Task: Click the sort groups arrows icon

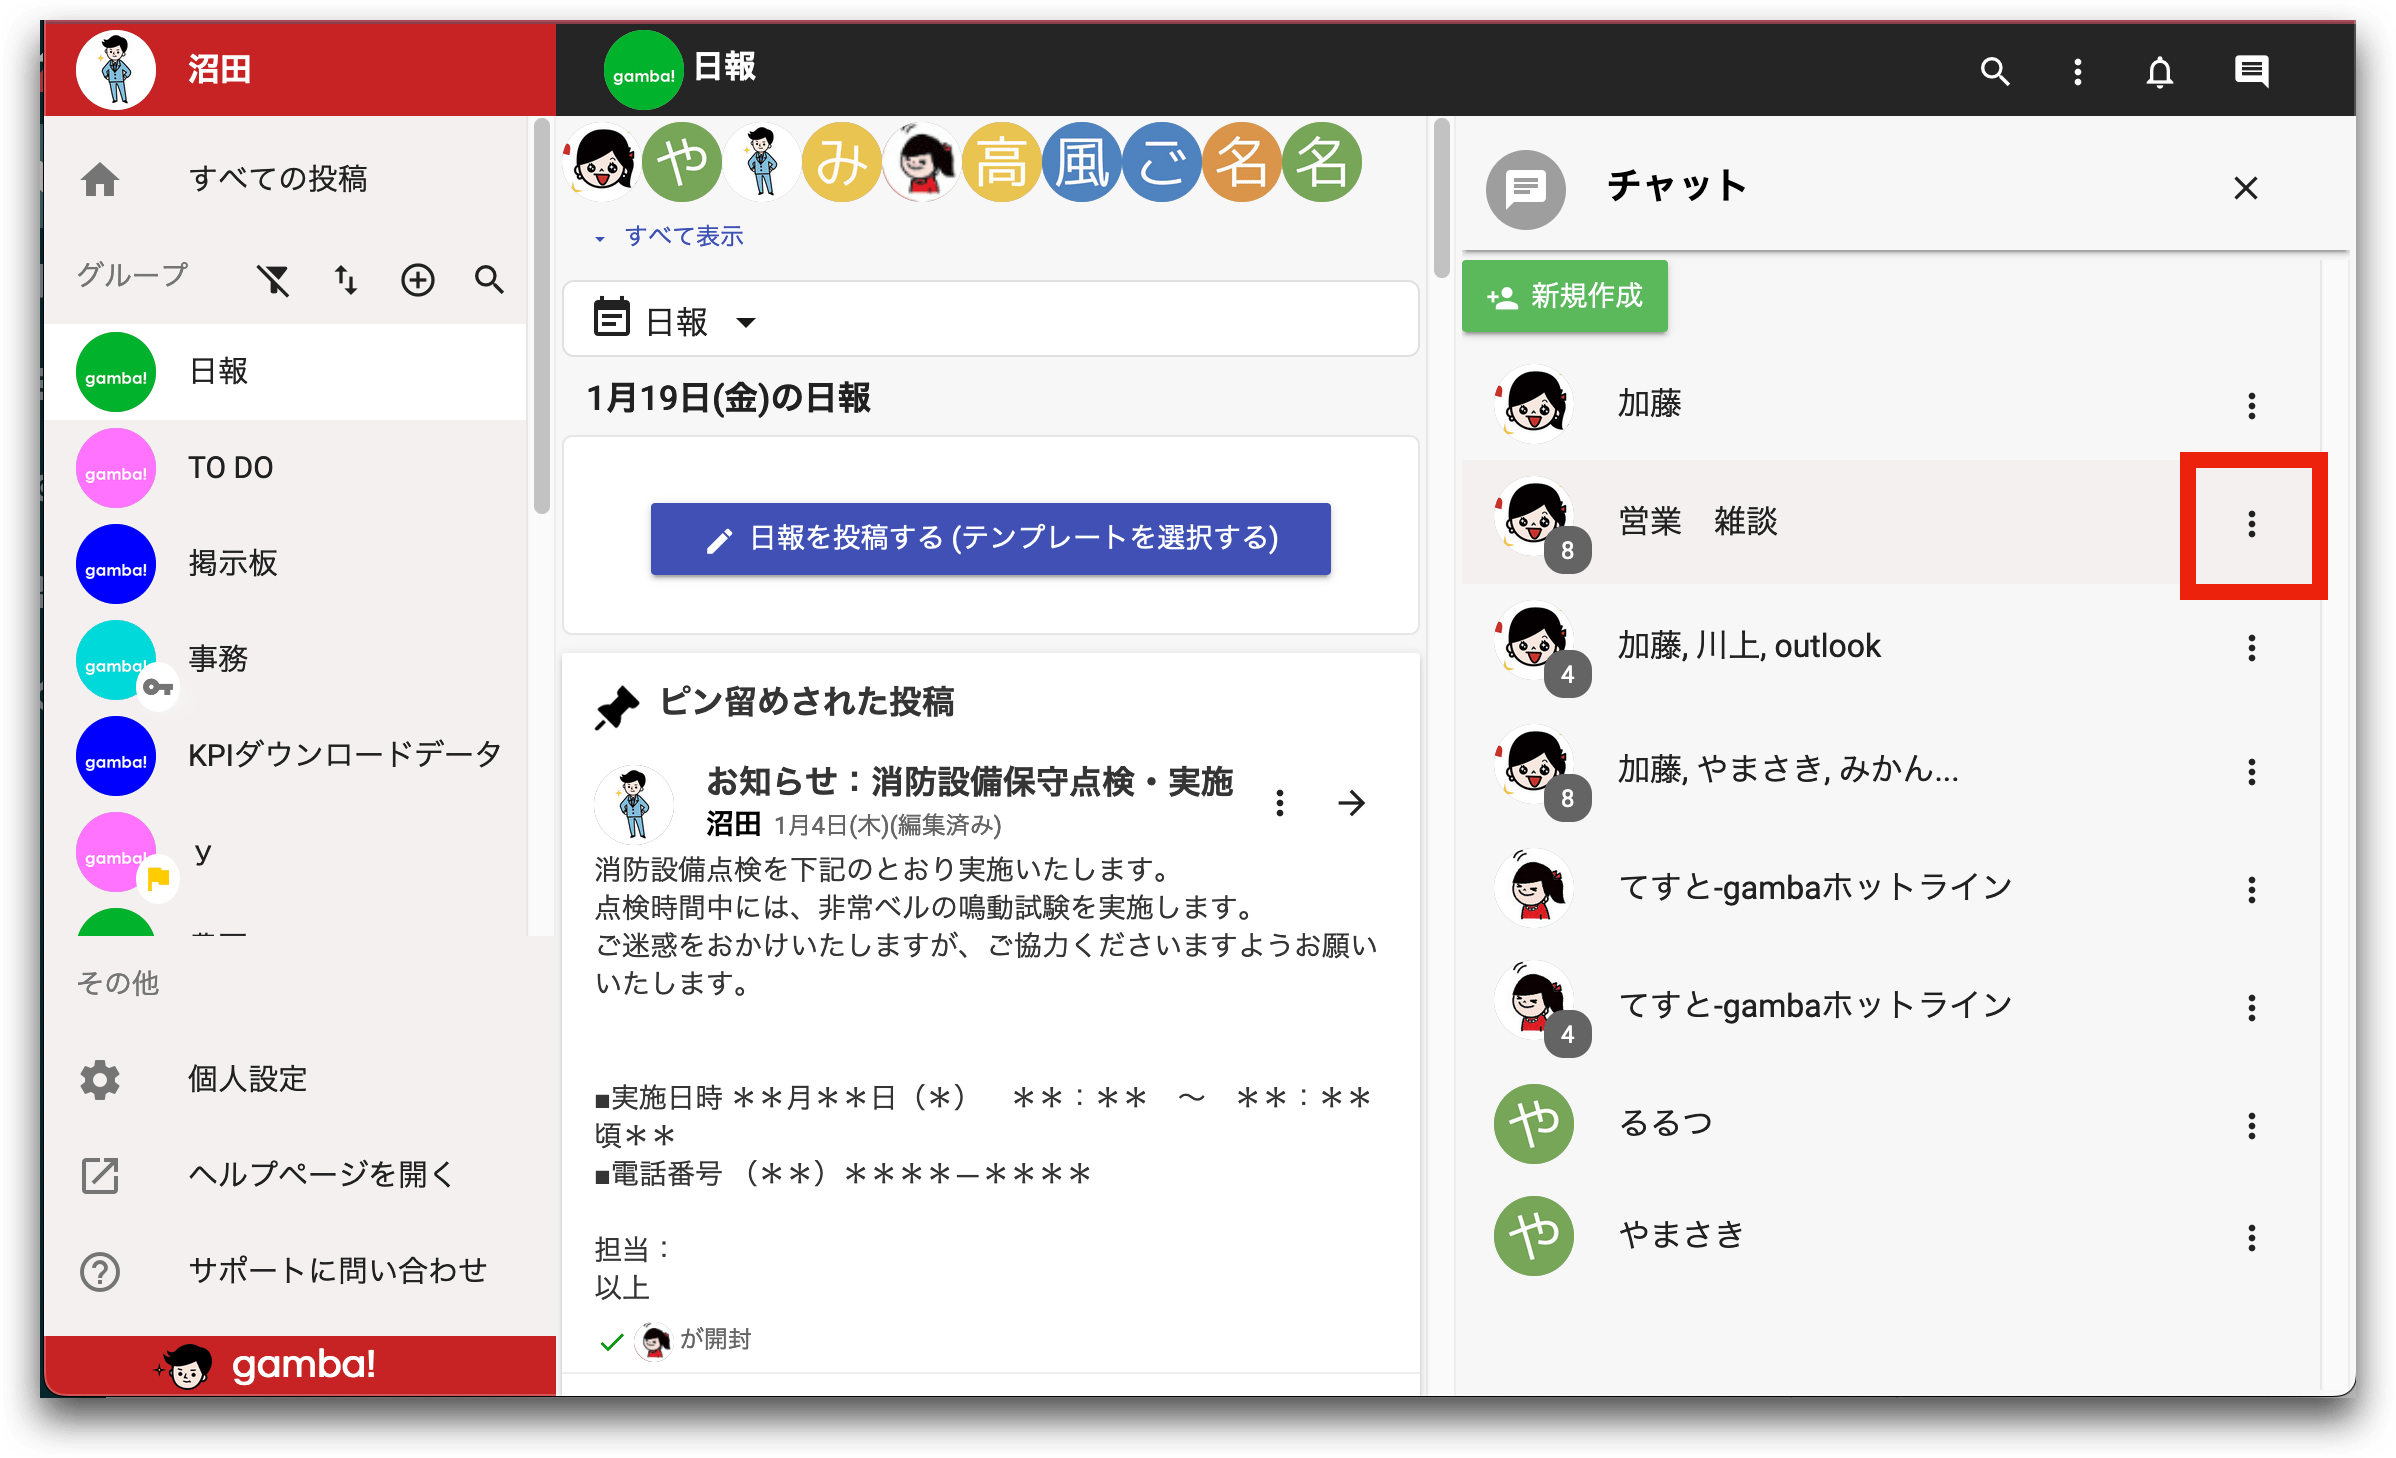Action: point(345,280)
